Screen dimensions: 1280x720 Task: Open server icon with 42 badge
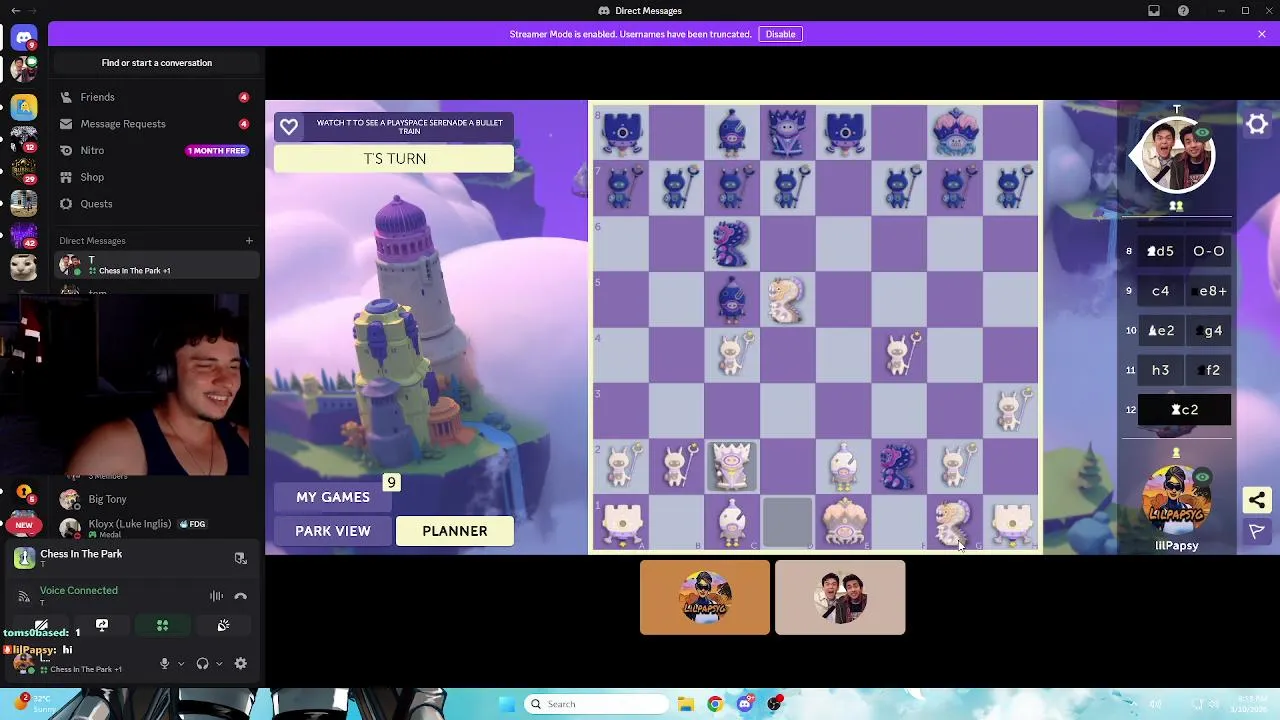tap(24, 235)
